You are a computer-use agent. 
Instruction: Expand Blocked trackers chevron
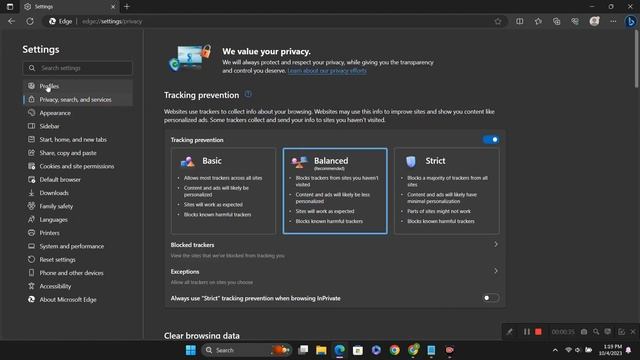tap(496, 244)
